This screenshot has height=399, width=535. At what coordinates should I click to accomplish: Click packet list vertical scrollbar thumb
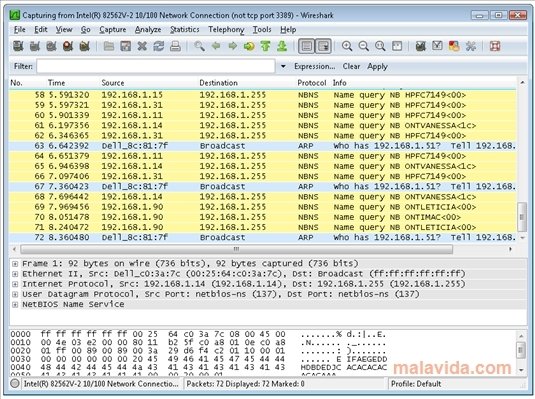[522, 217]
